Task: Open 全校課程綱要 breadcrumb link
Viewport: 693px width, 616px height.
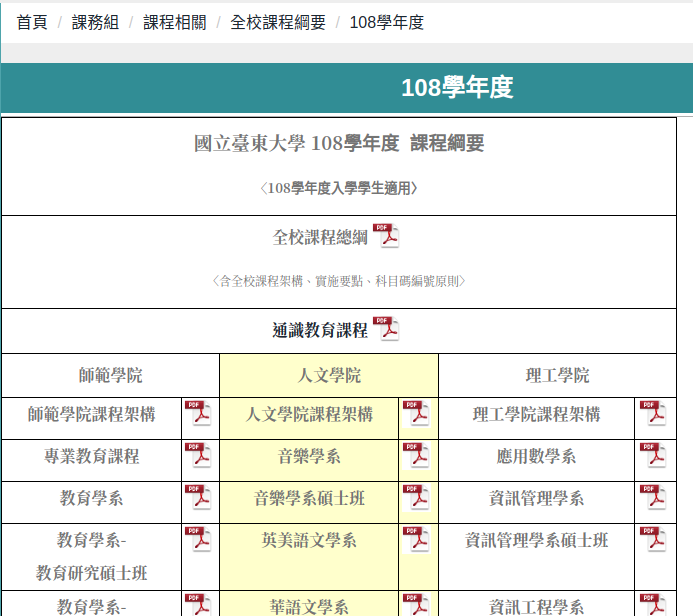Action: pyautogui.click(x=278, y=22)
